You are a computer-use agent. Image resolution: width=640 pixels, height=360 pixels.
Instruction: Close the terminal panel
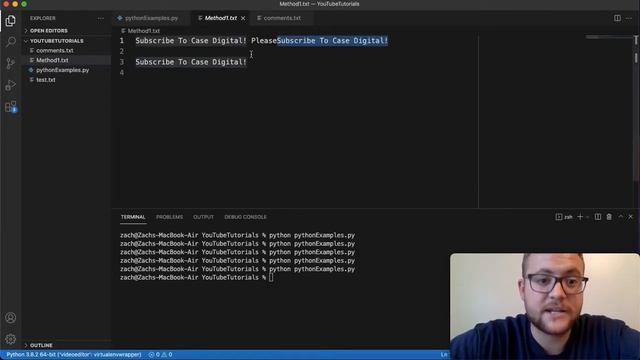(x=631, y=217)
